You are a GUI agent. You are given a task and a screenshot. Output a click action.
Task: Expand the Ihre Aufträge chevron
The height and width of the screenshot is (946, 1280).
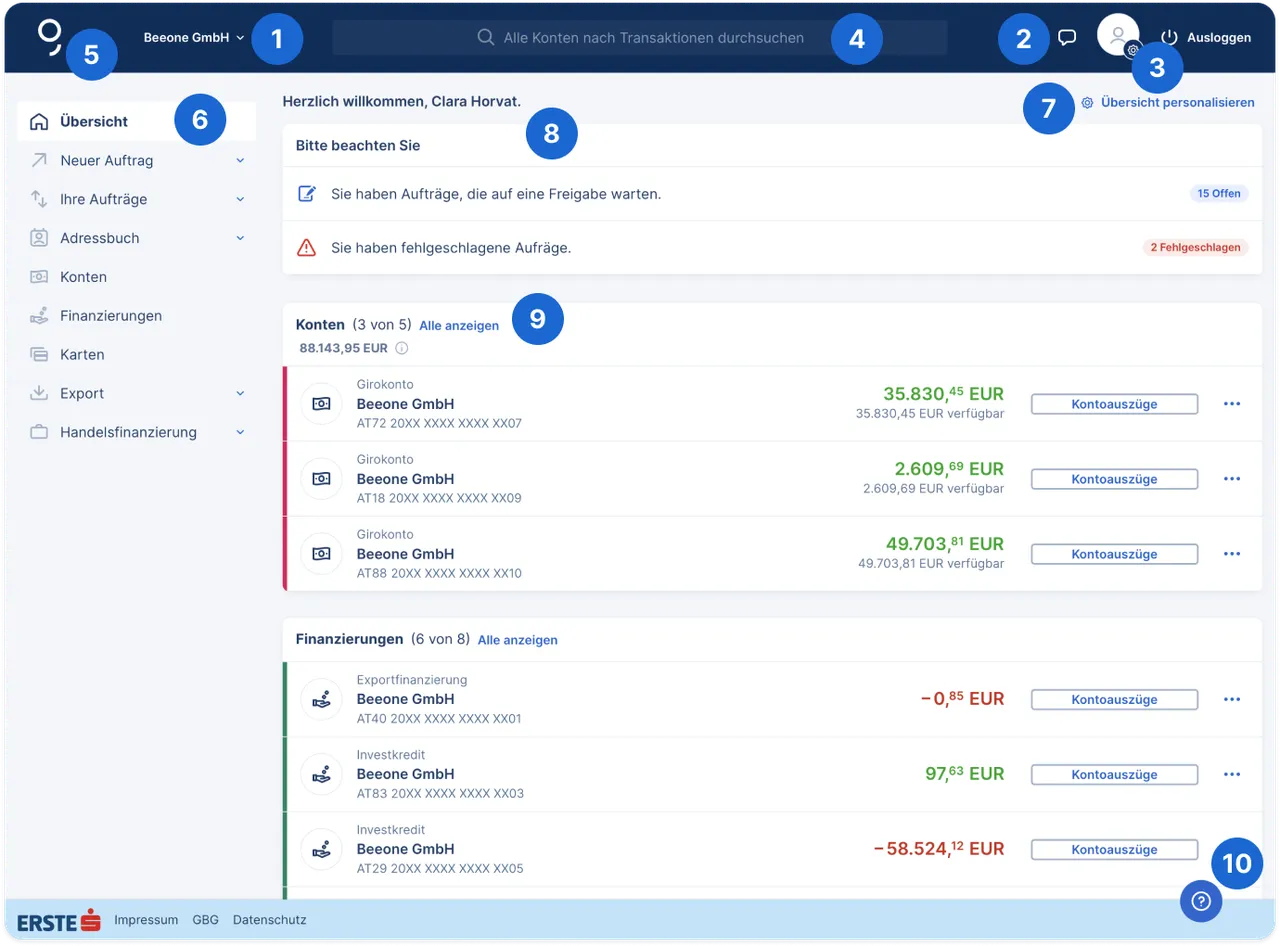coord(240,199)
